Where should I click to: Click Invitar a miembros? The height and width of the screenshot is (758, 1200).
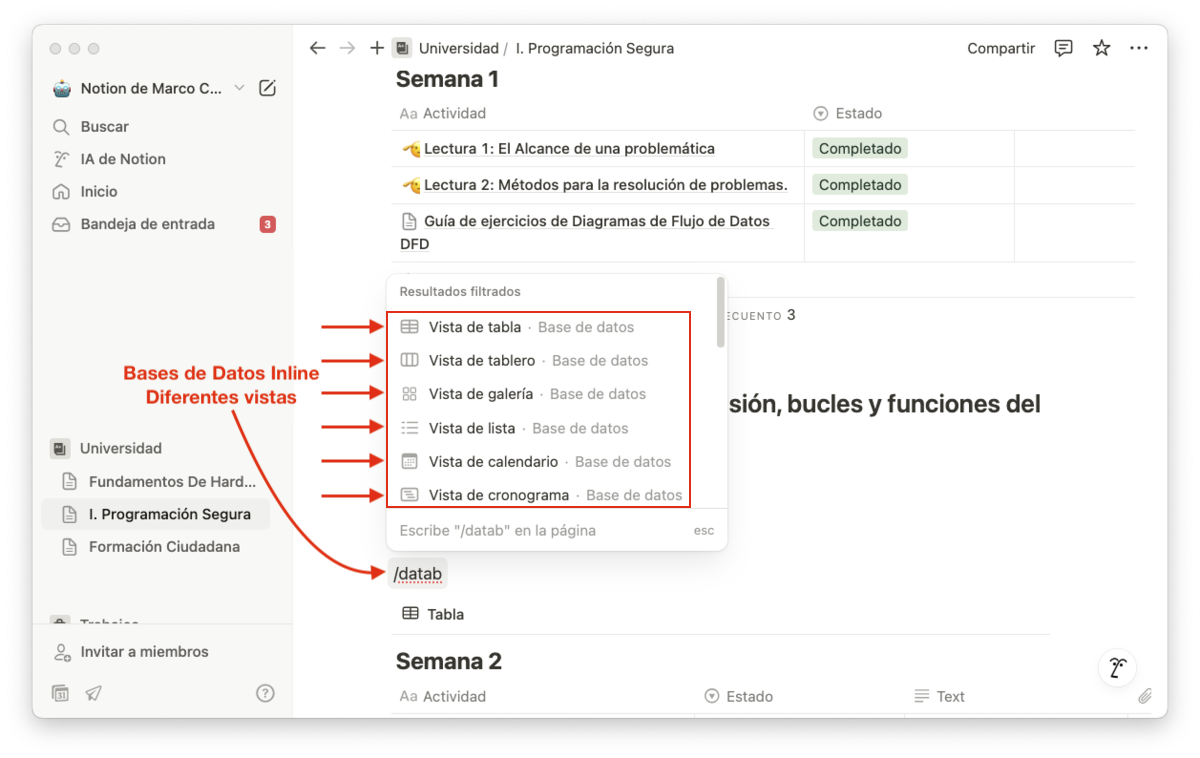144,652
